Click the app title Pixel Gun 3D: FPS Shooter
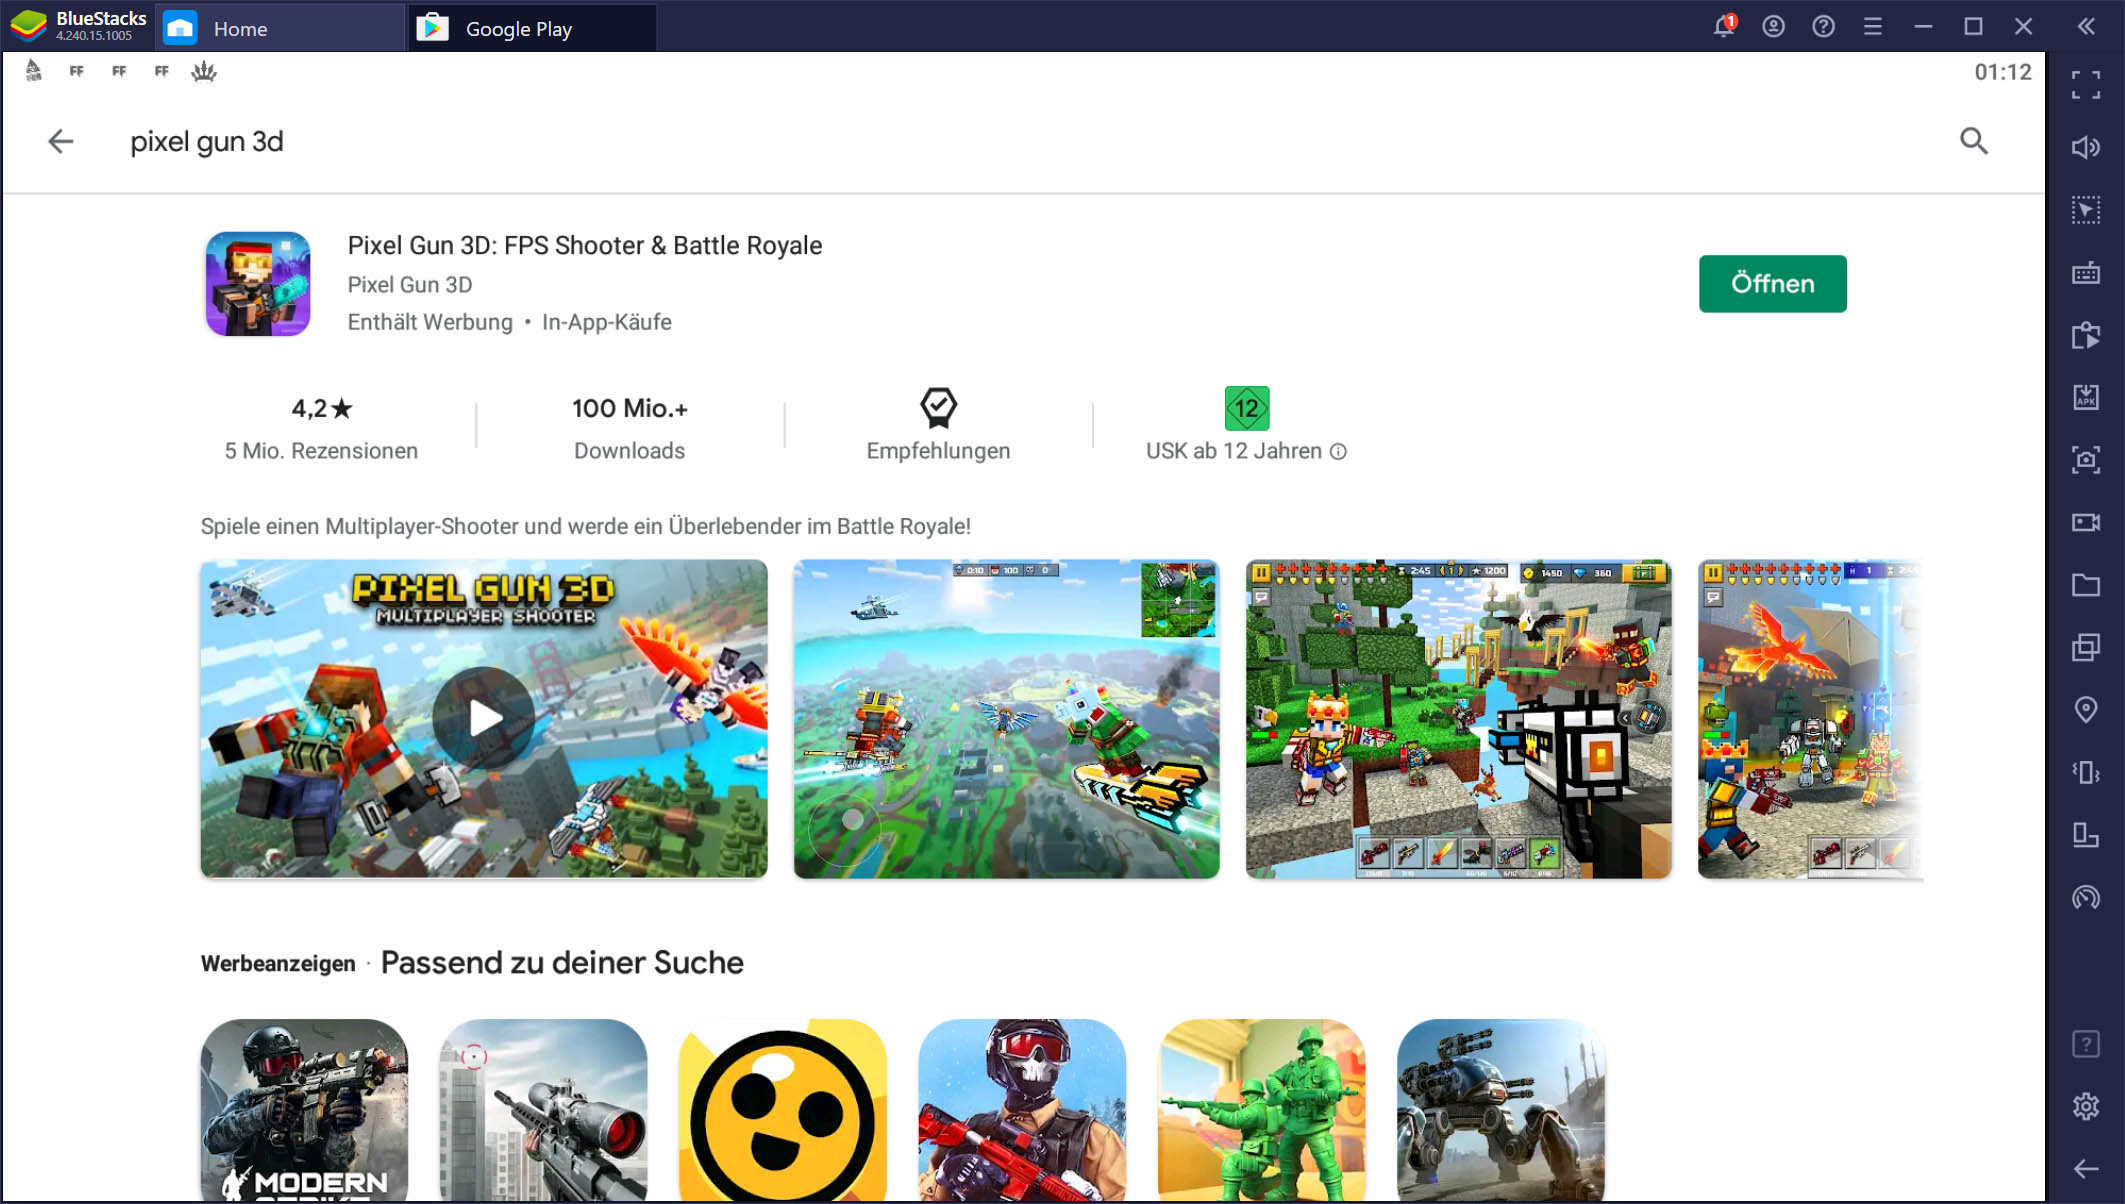The image size is (2125, 1204). (x=585, y=246)
